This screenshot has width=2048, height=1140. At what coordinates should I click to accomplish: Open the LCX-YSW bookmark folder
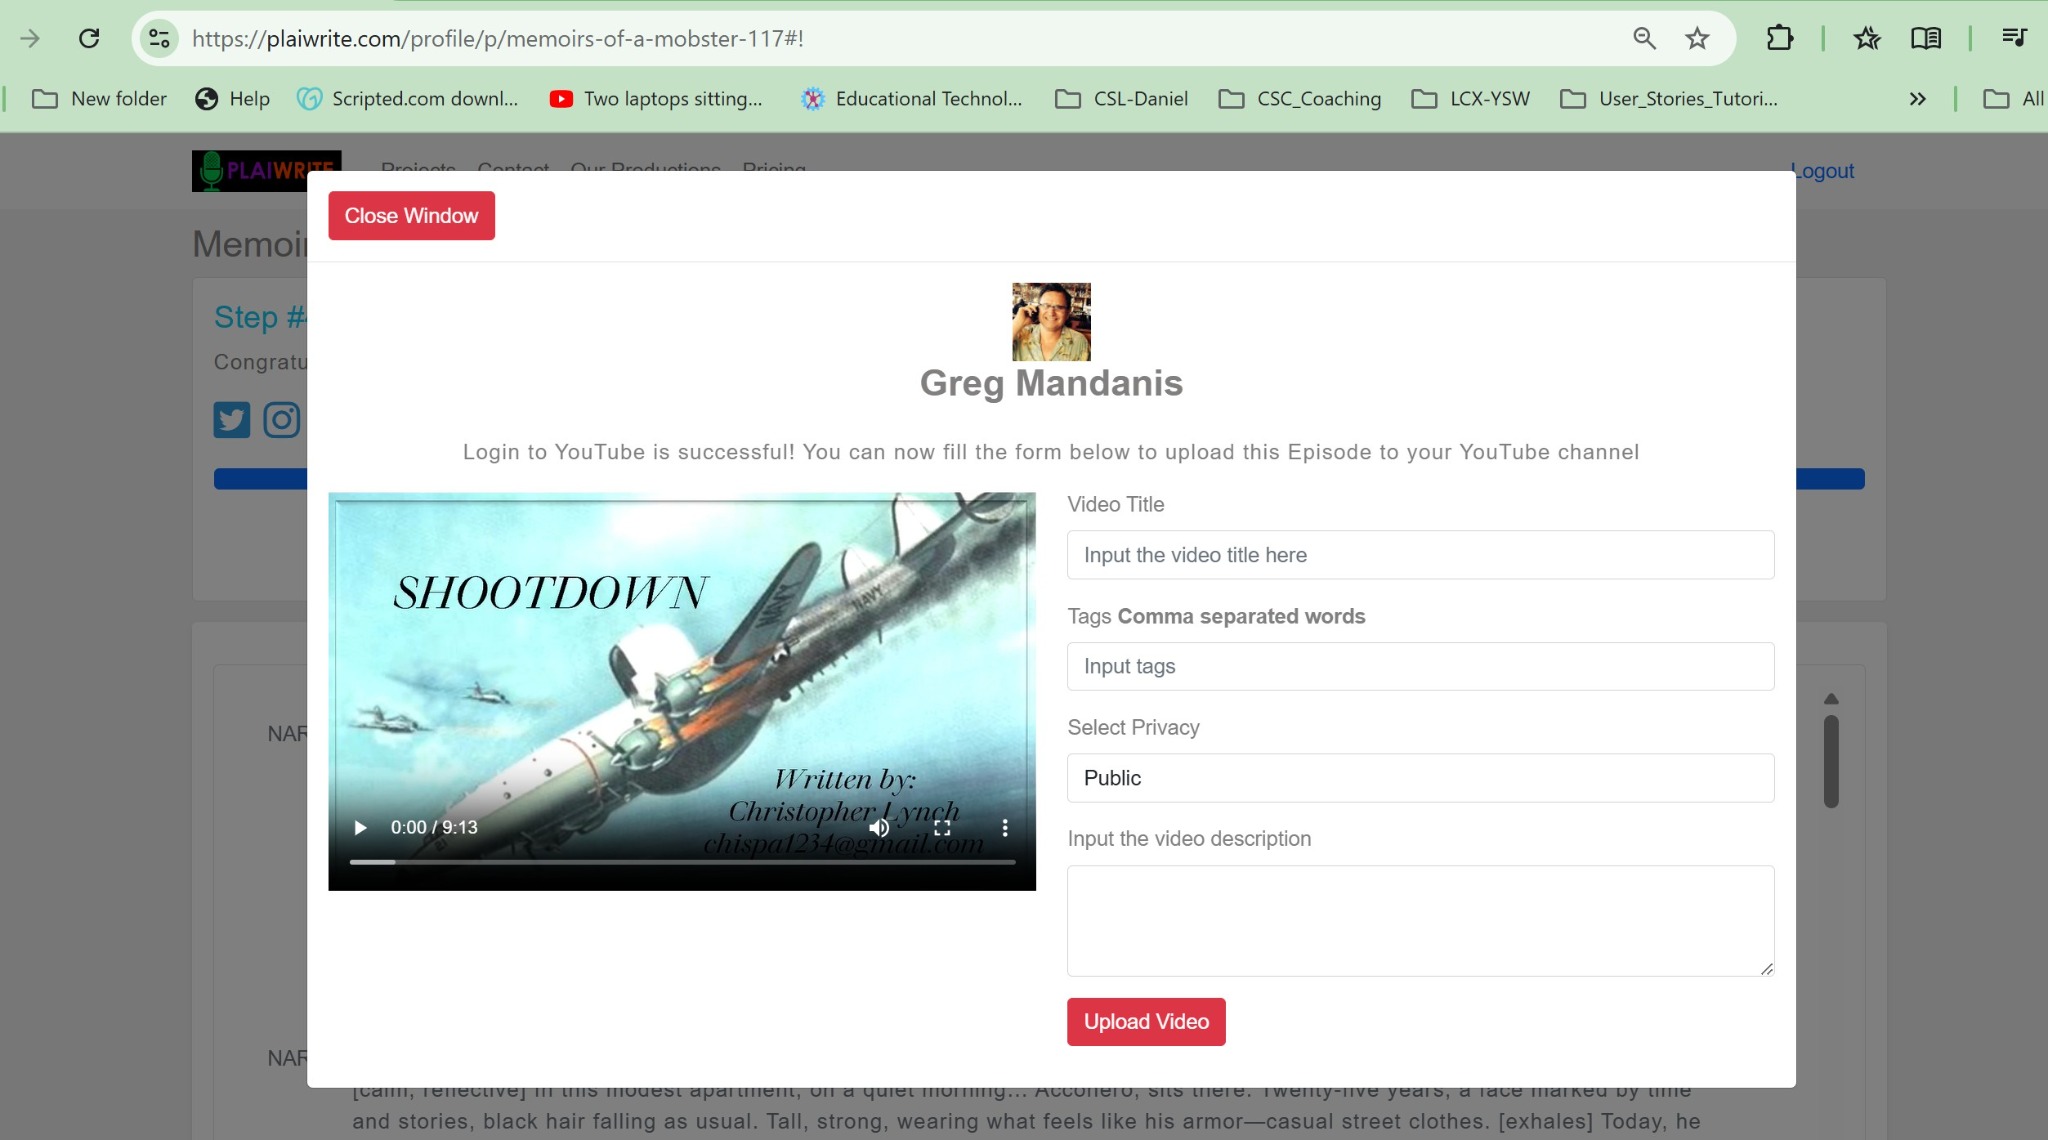[1470, 99]
